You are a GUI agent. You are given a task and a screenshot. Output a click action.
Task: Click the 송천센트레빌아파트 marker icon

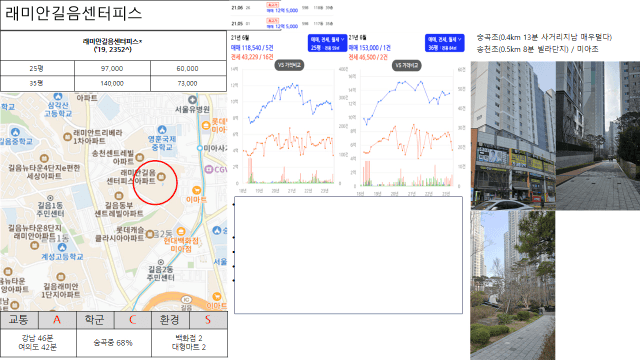[x=140, y=157]
